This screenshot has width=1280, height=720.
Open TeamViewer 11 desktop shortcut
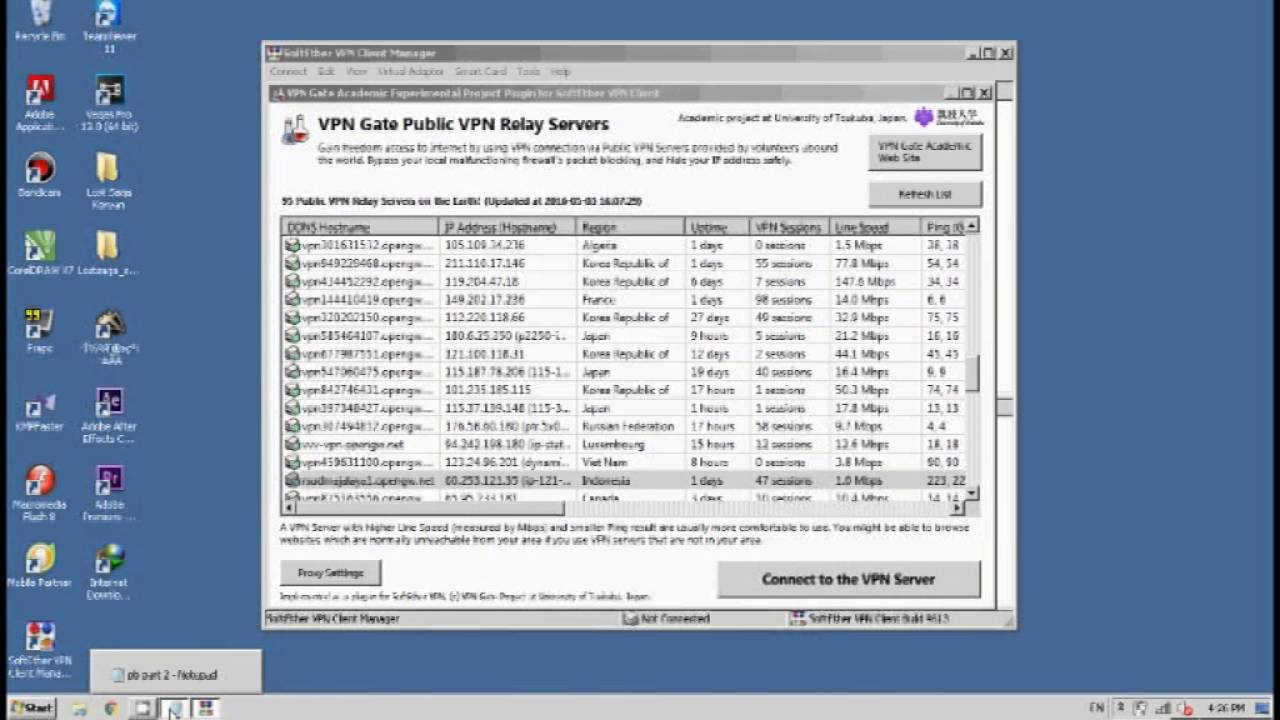click(x=109, y=27)
